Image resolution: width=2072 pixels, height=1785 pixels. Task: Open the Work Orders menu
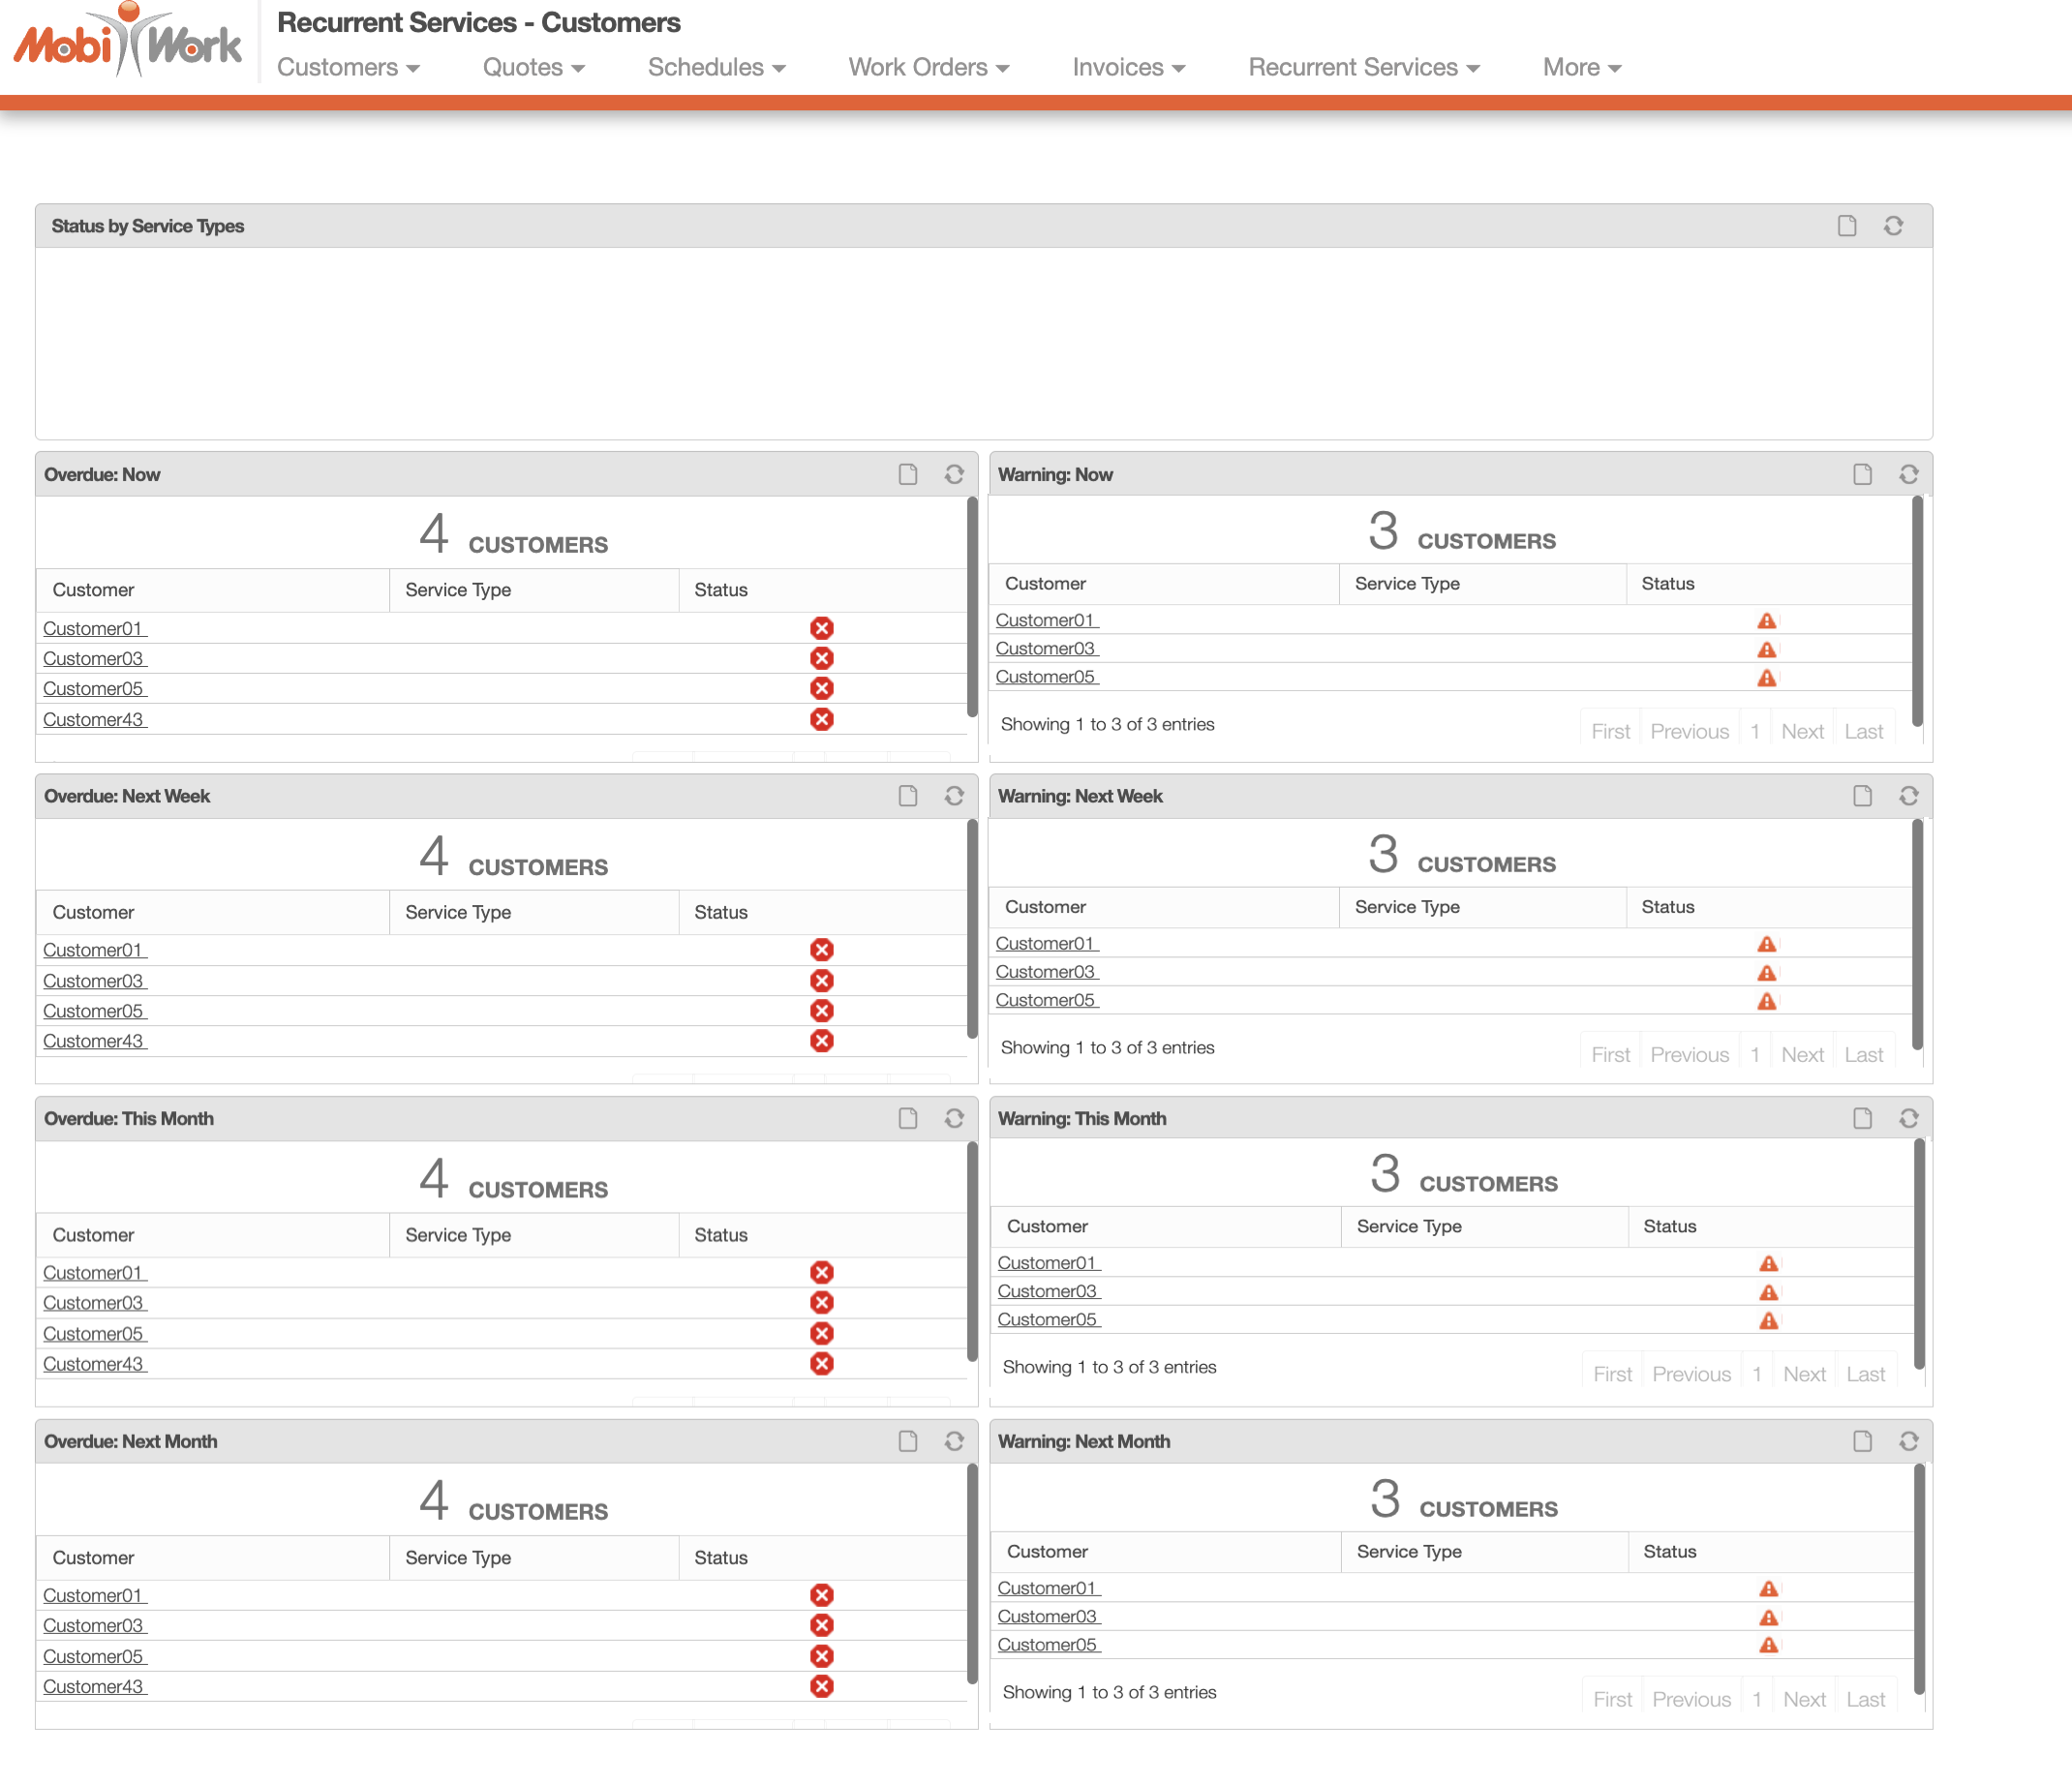point(928,67)
